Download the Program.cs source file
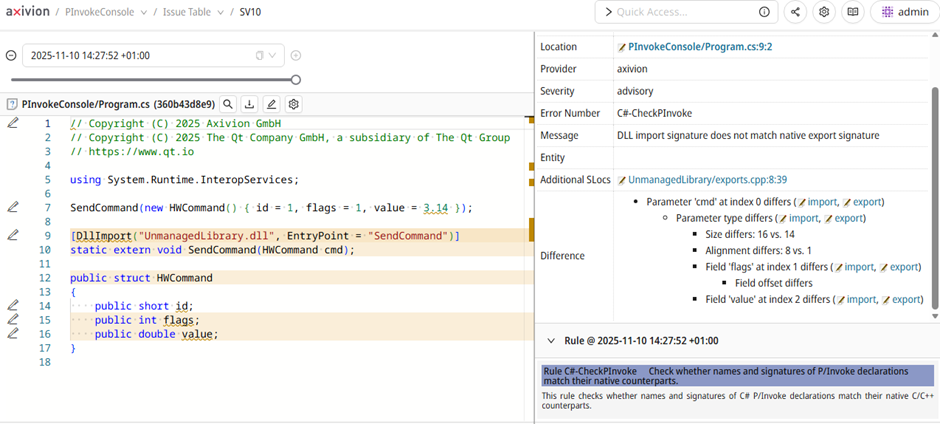The image size is (940, 424). (250, 104)
